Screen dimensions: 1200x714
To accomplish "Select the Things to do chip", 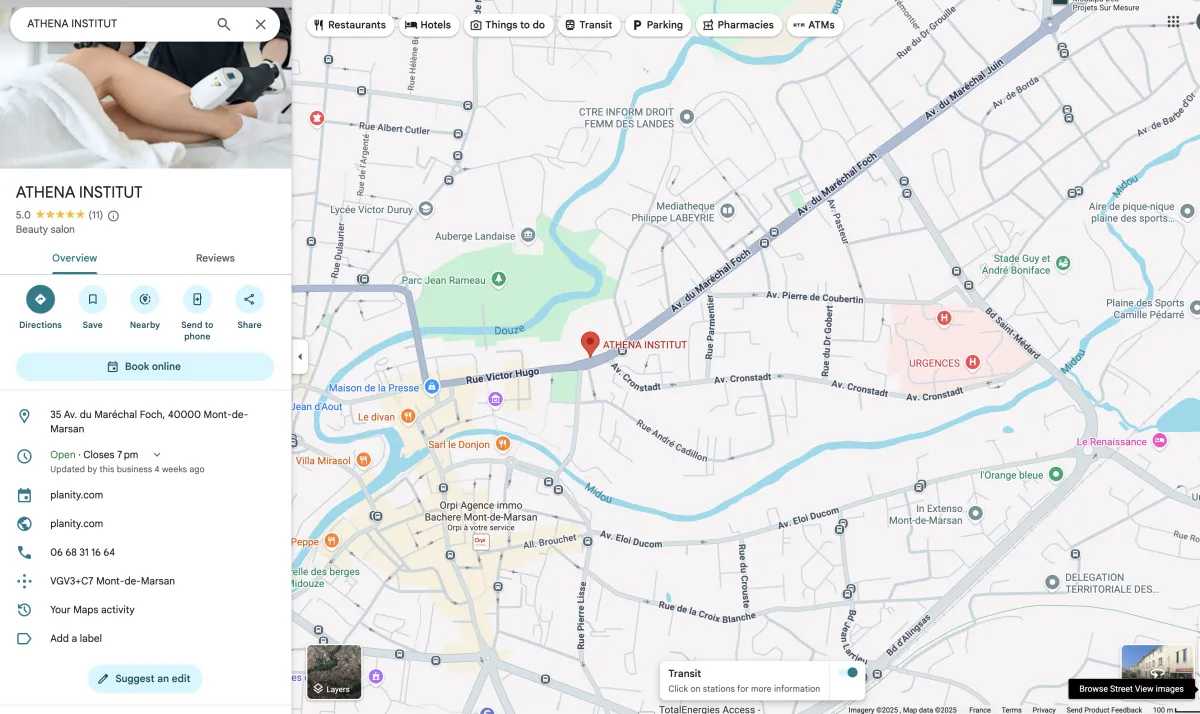I will 507,25.
